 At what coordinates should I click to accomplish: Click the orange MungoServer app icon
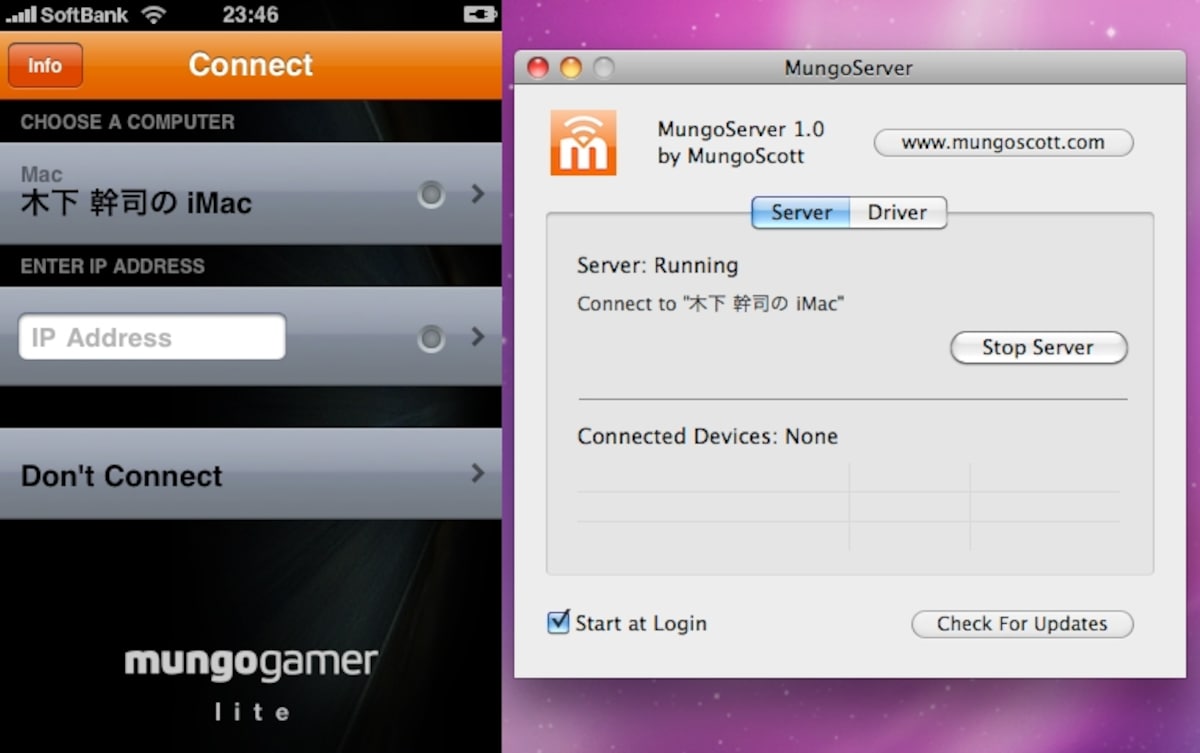pos(583,142)
